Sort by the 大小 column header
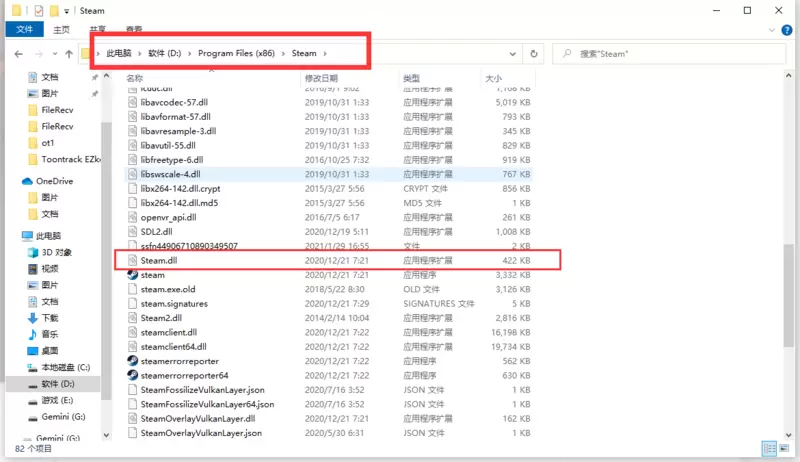The height and width of the screenshot is (462, 800). 493,78
